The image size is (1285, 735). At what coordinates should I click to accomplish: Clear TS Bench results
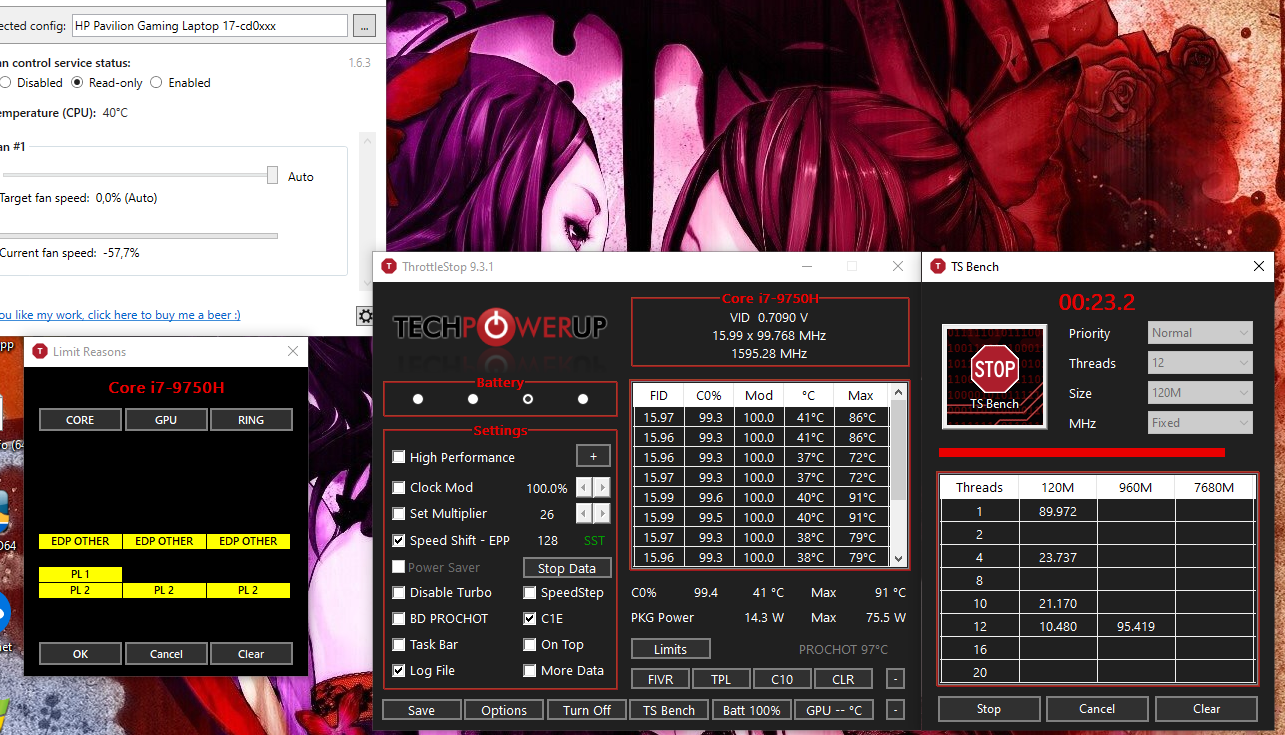pos(1207,709)
